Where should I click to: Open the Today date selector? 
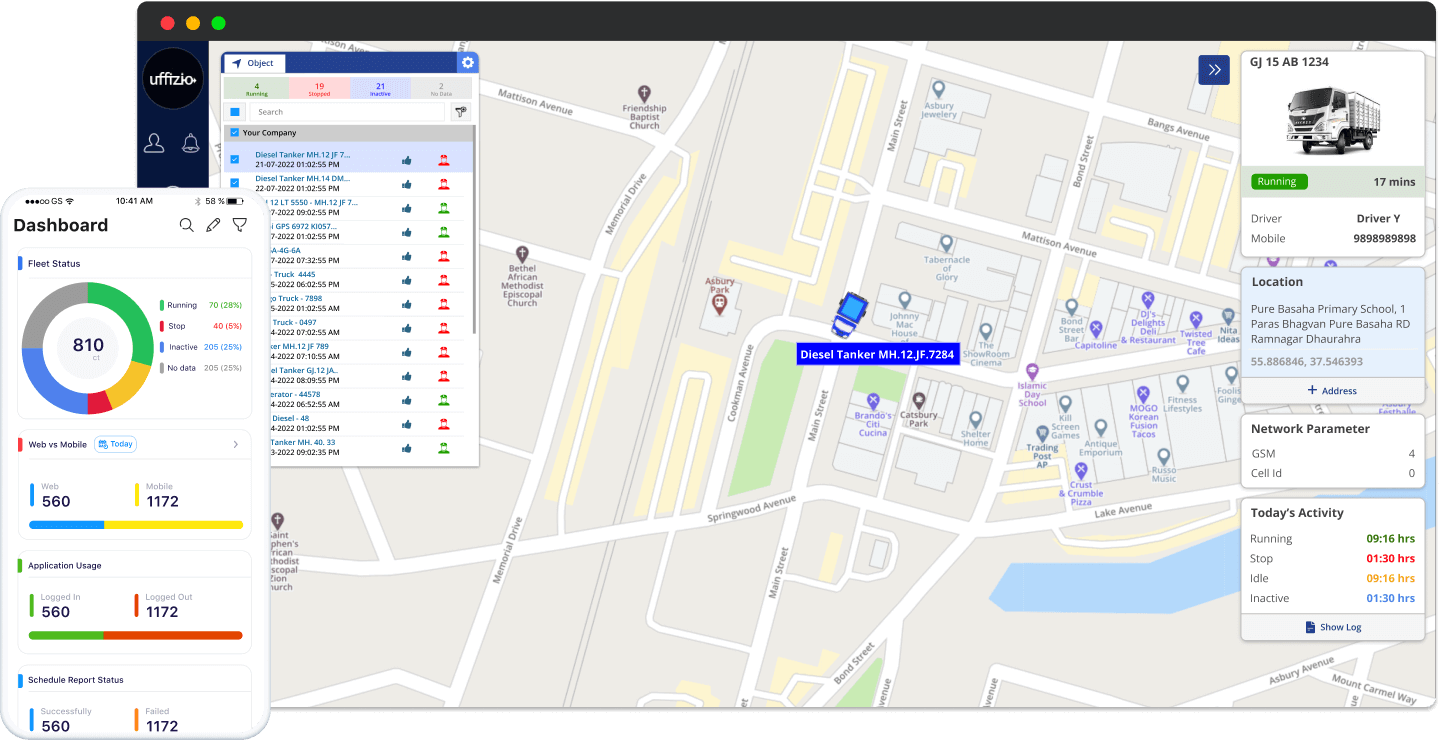tap(115, 444)
